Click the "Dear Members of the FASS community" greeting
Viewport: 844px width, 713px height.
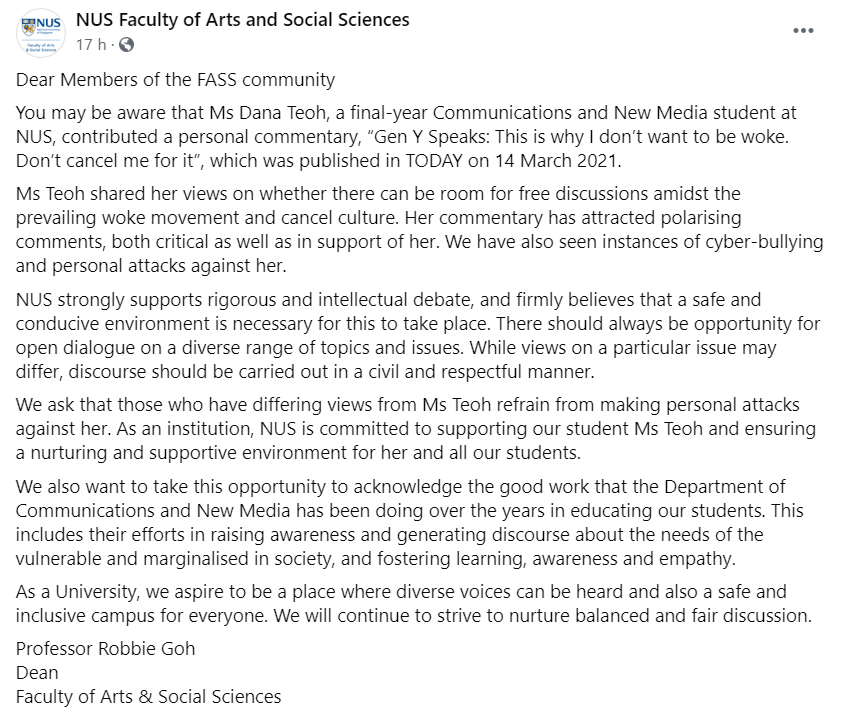tap(176, 79)
